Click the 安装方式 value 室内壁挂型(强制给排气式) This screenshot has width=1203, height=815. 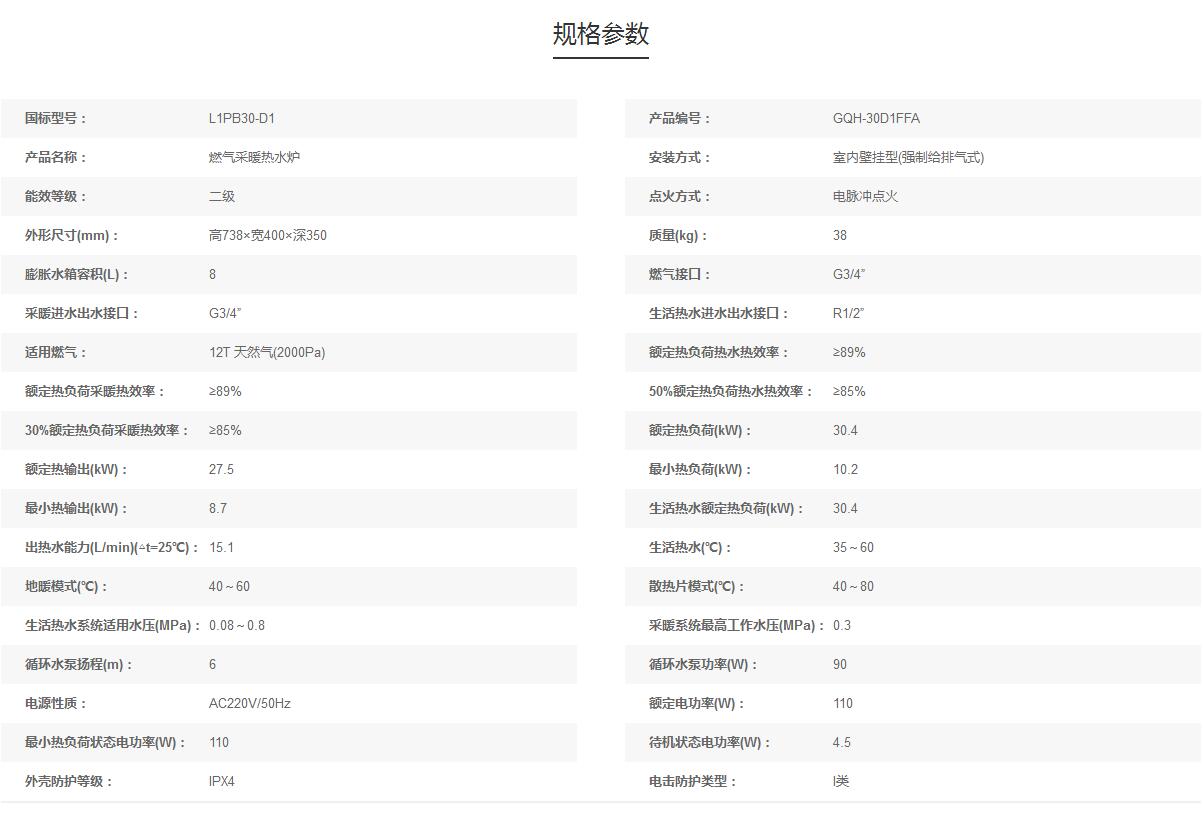click(x=908, y=157)
